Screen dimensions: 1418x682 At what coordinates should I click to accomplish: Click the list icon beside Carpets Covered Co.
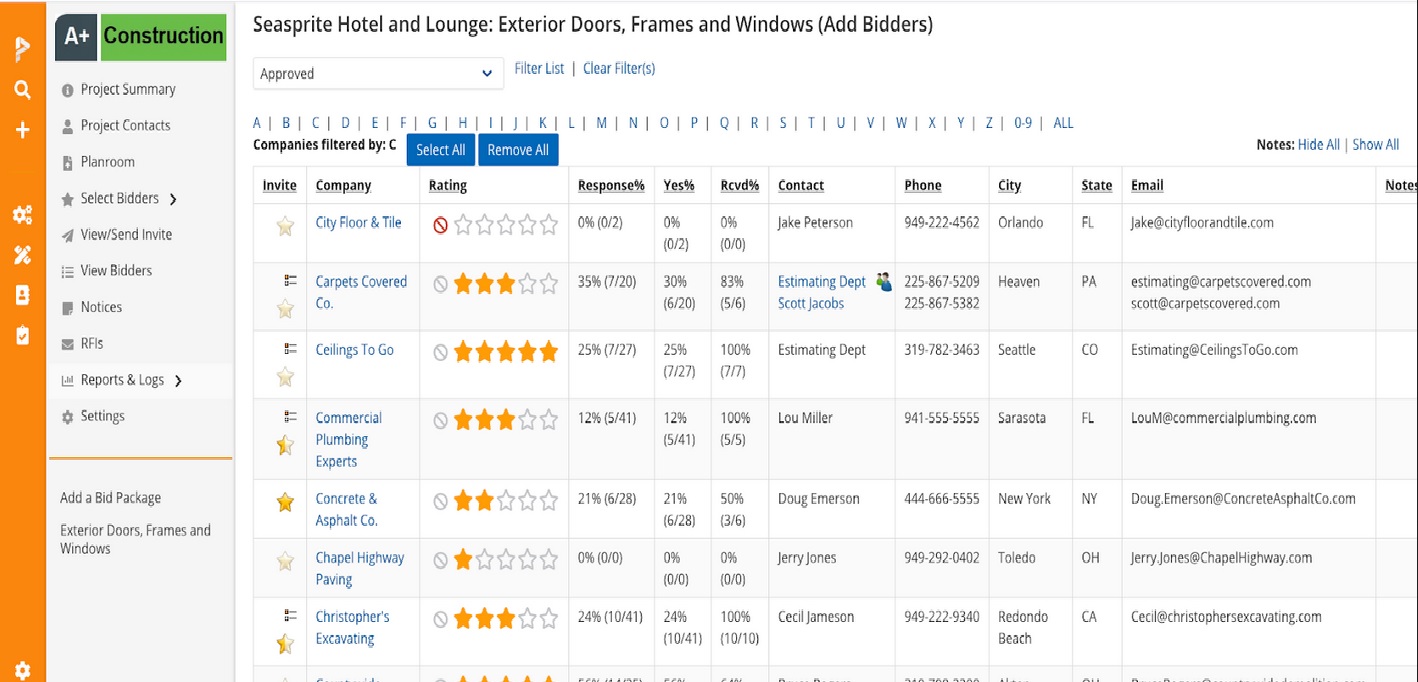tap(291, 281)
